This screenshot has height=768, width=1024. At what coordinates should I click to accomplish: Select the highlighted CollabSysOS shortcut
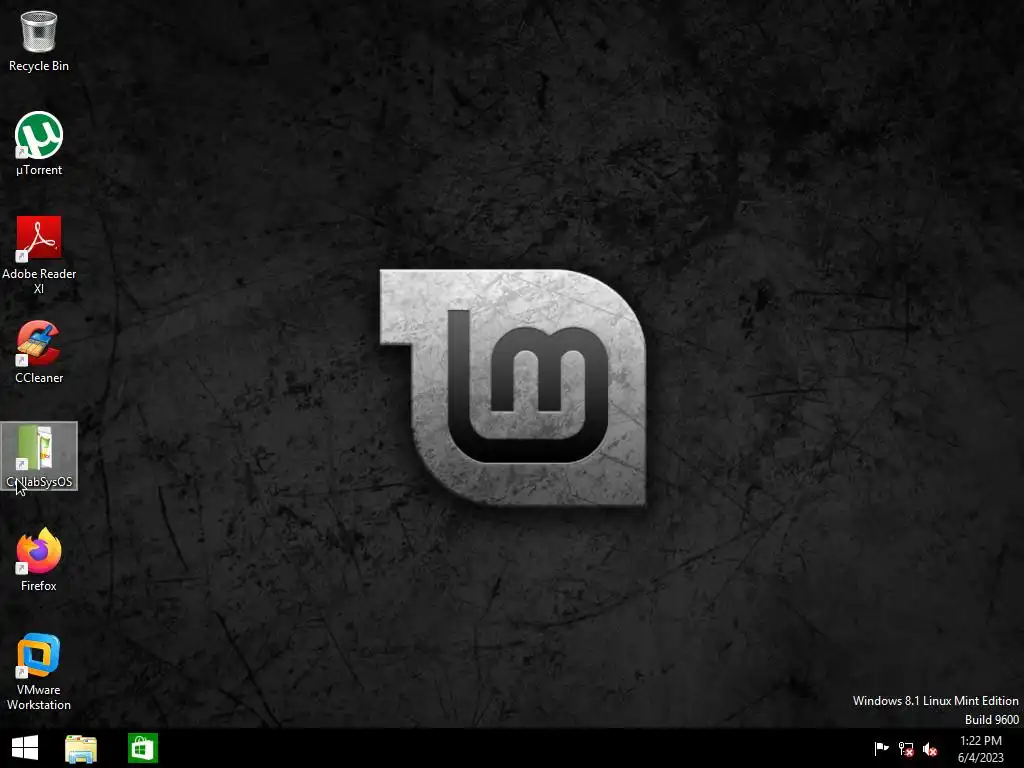coord(39,456)
